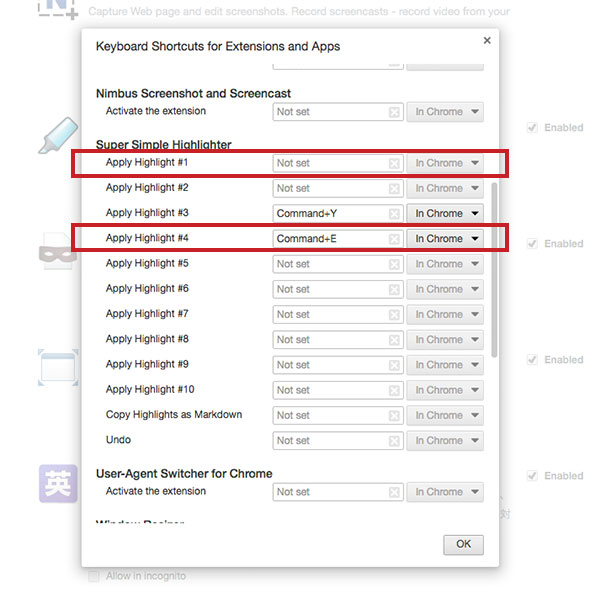Screen dimensions: 600x598
Task: Click the dialog's vertical scrollbar thumb
Action: tap(494, 270)
